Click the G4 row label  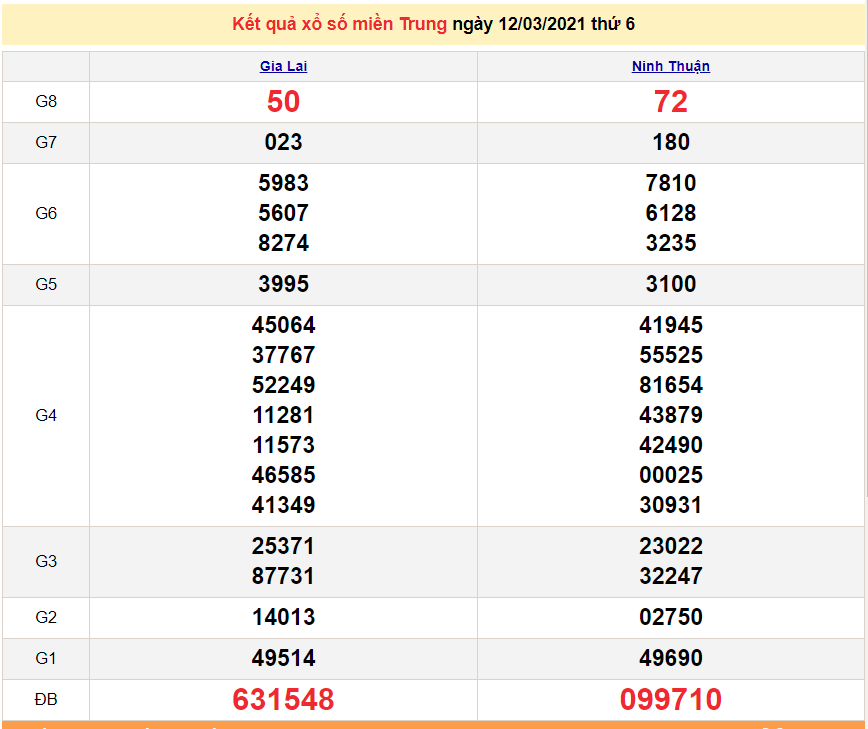46,416
